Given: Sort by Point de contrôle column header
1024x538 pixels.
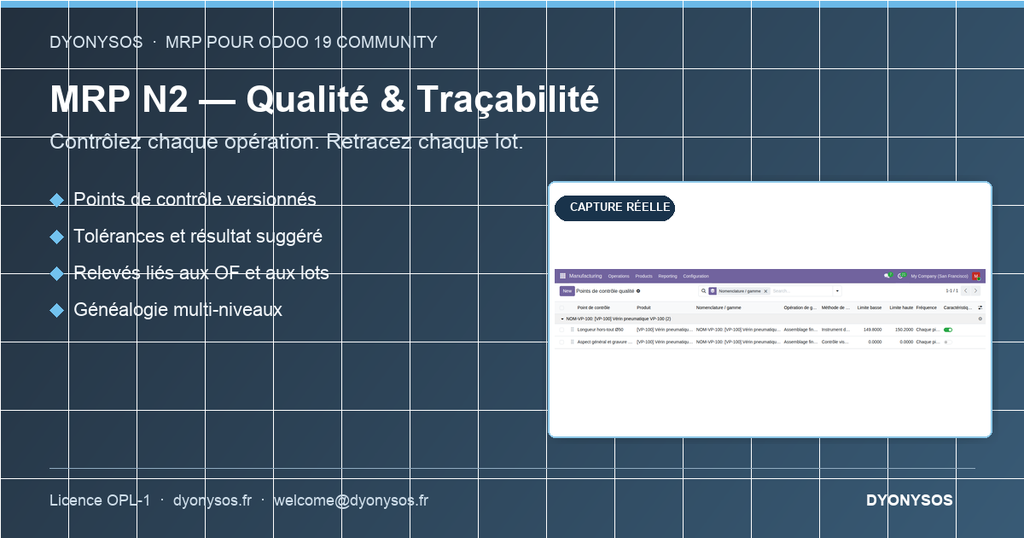Looking at the screenshot, I should [x=594, y=308].
